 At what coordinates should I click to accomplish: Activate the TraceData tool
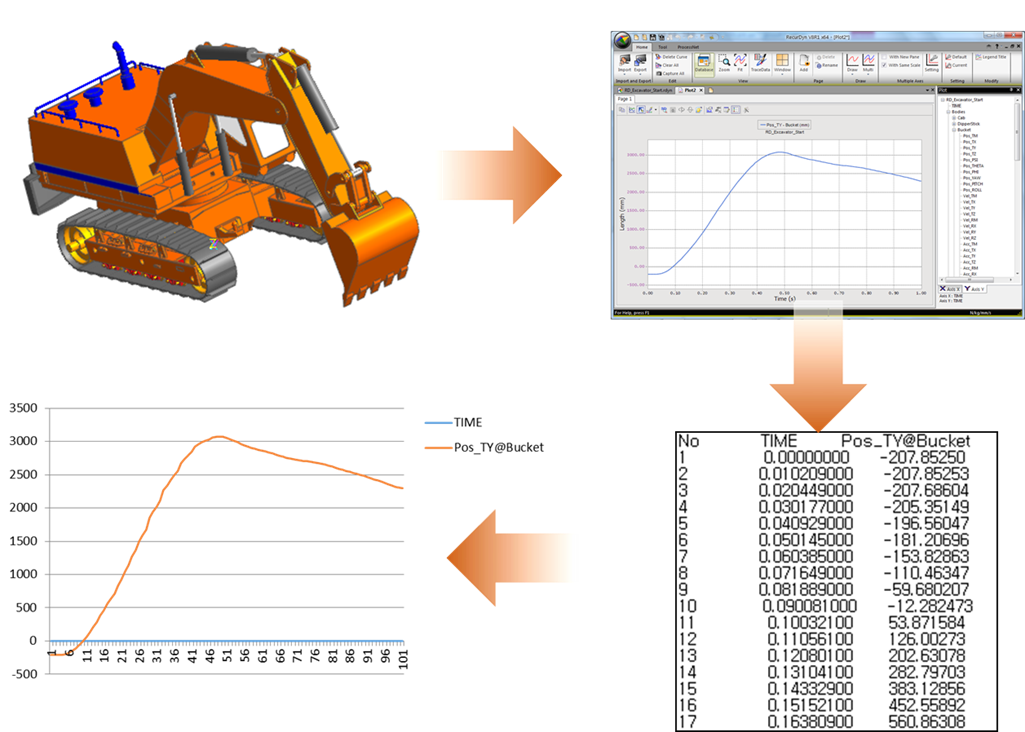(760, 63)
